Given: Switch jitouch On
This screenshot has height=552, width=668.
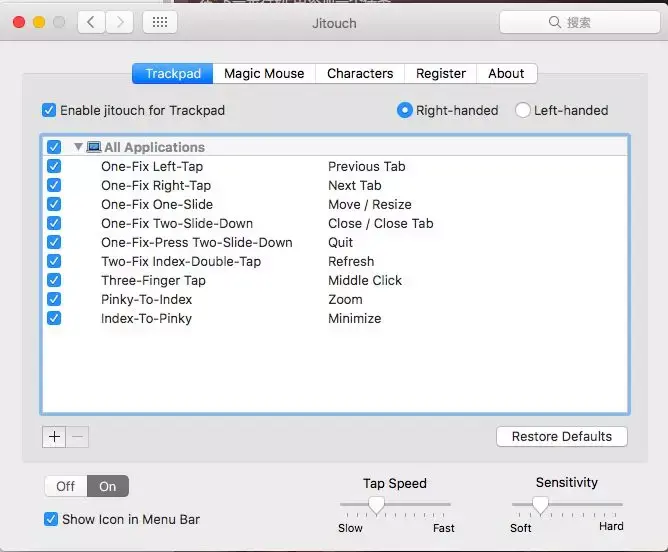Looking at the screenshot, I should click(108, 486).
